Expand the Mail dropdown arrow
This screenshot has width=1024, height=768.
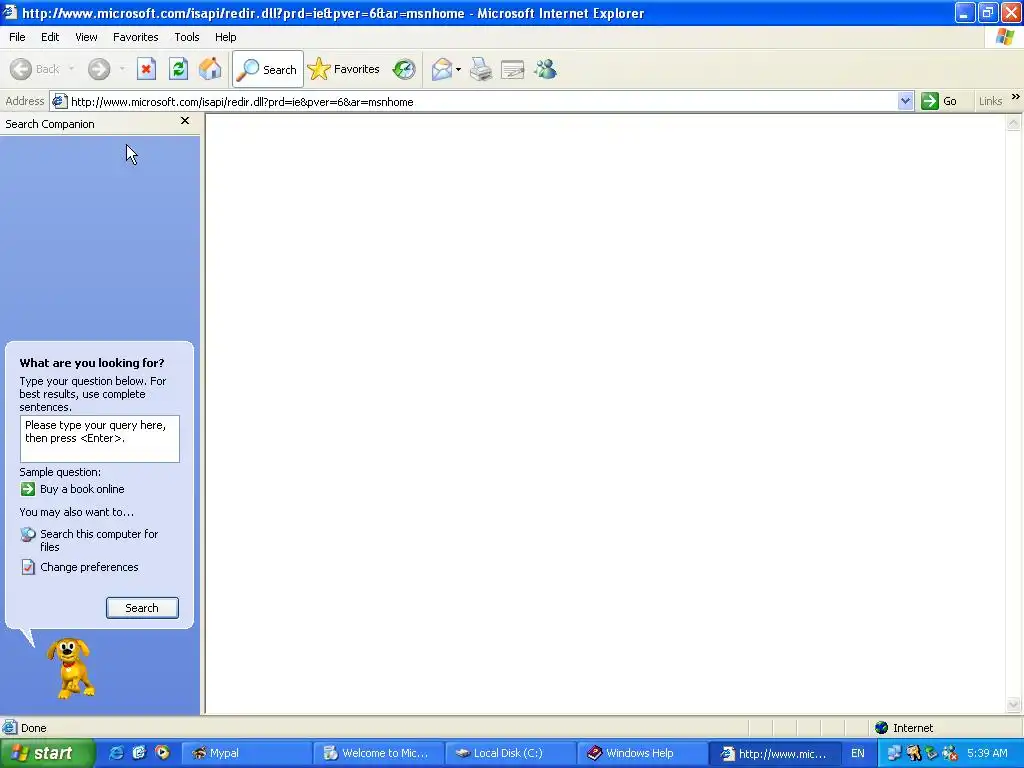coord(458,69)
